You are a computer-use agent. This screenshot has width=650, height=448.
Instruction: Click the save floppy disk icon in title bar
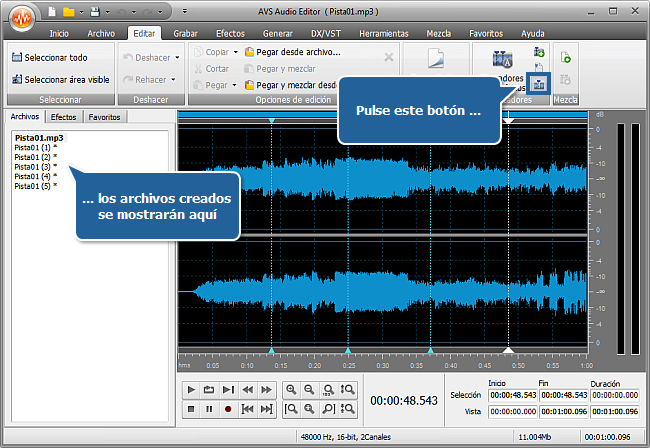click(x=95, y=12)
